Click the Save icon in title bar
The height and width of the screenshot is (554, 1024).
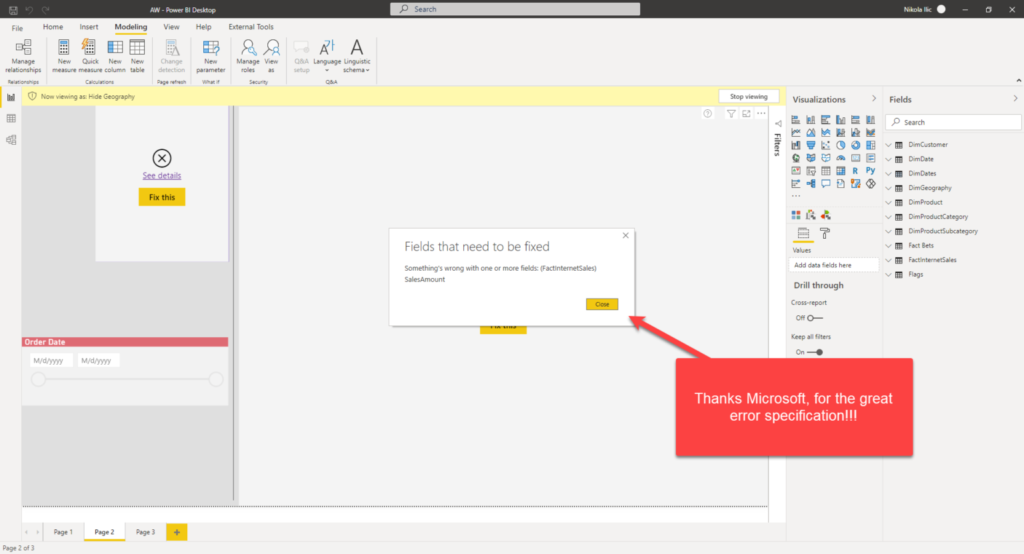[x=13, y=10]
